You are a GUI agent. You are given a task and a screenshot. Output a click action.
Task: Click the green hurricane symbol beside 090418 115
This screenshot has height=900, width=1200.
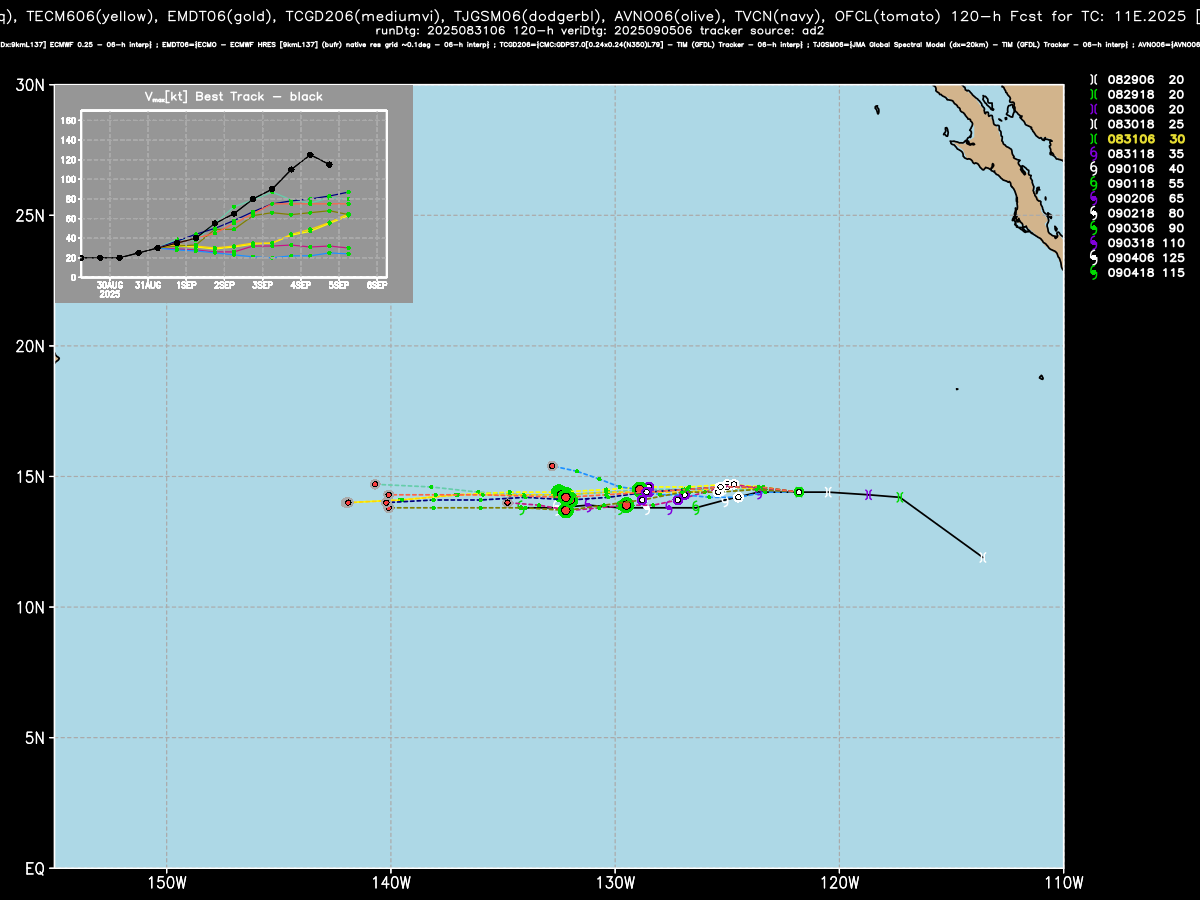[1094, 273]
